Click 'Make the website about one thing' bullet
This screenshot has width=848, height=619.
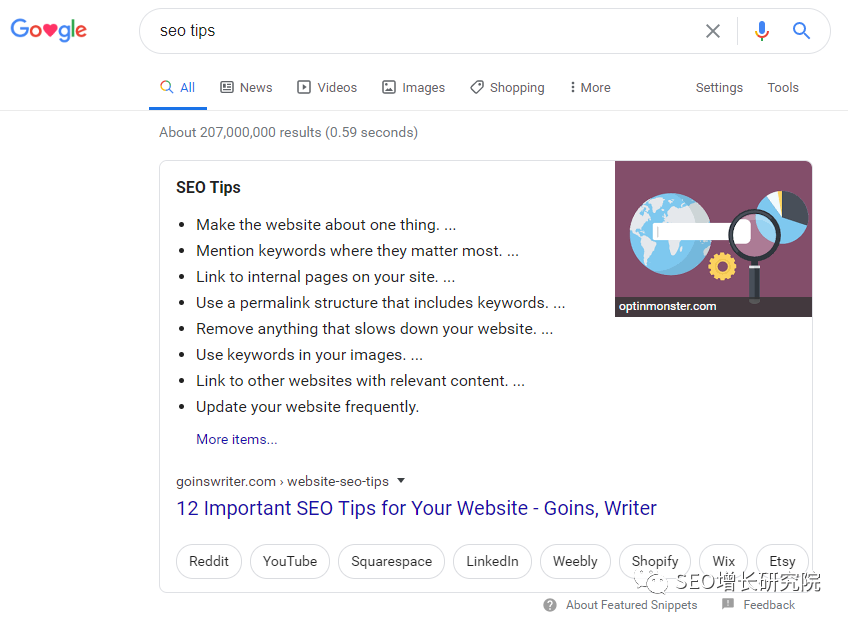[326, 225]
